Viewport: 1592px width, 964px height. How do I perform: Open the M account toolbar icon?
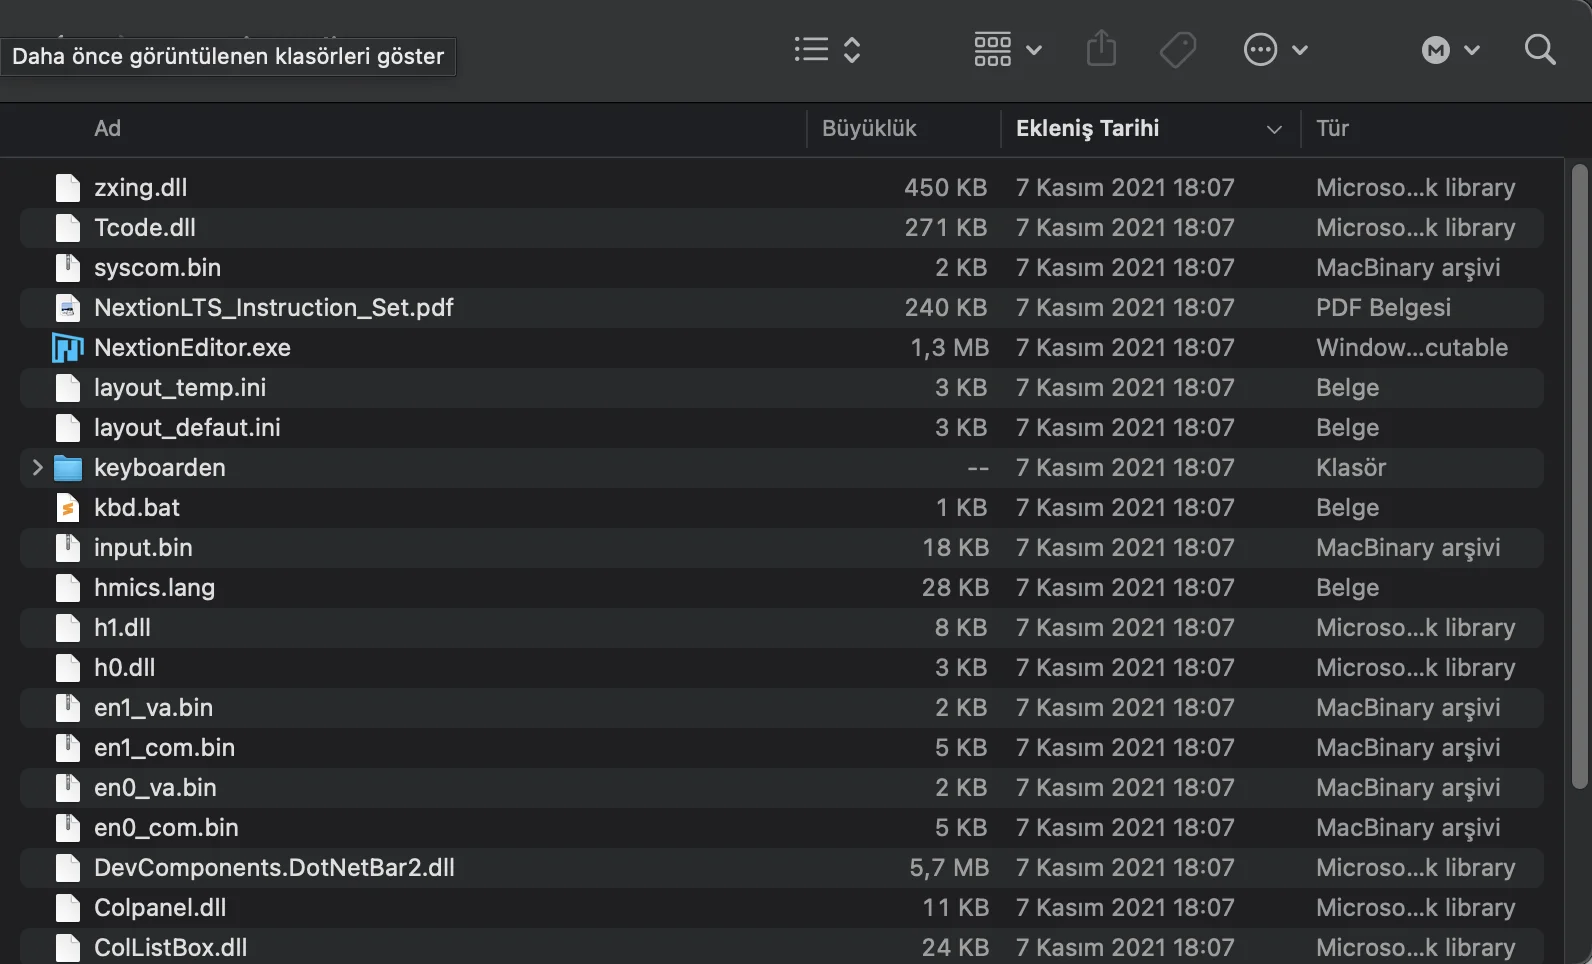tap(1436, 49)
